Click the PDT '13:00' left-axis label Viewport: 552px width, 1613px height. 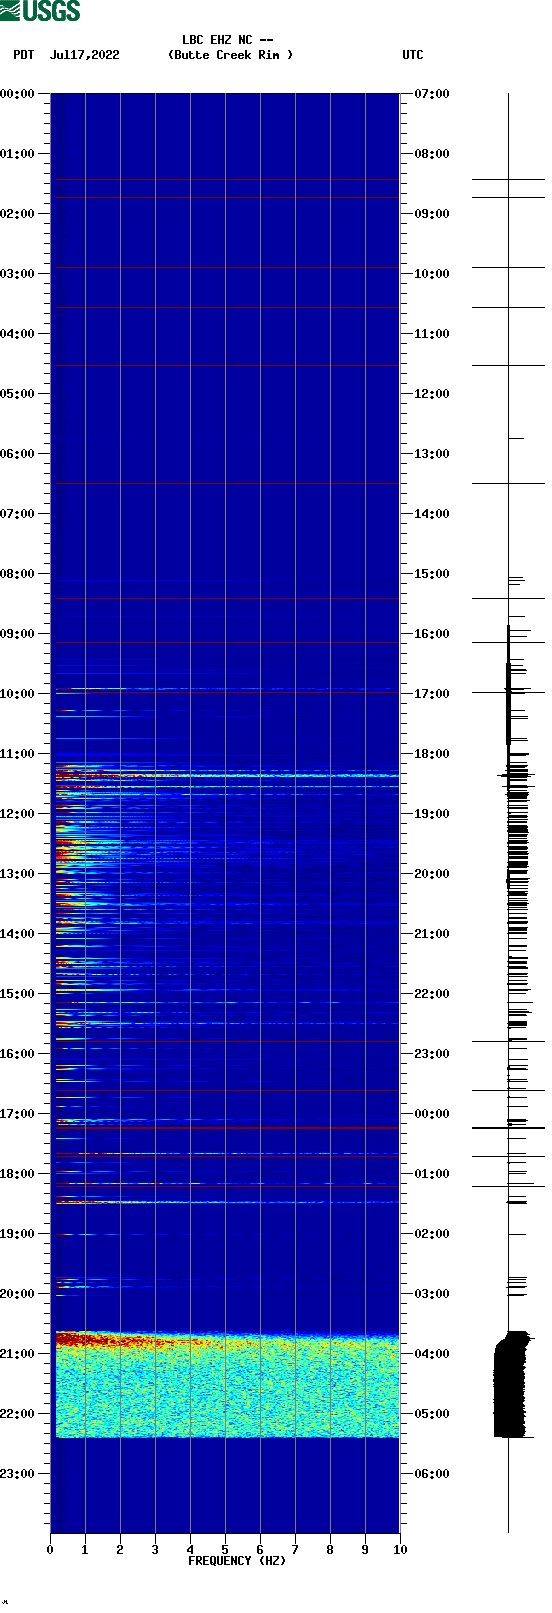pyautogui.click(x=17, y=874)
